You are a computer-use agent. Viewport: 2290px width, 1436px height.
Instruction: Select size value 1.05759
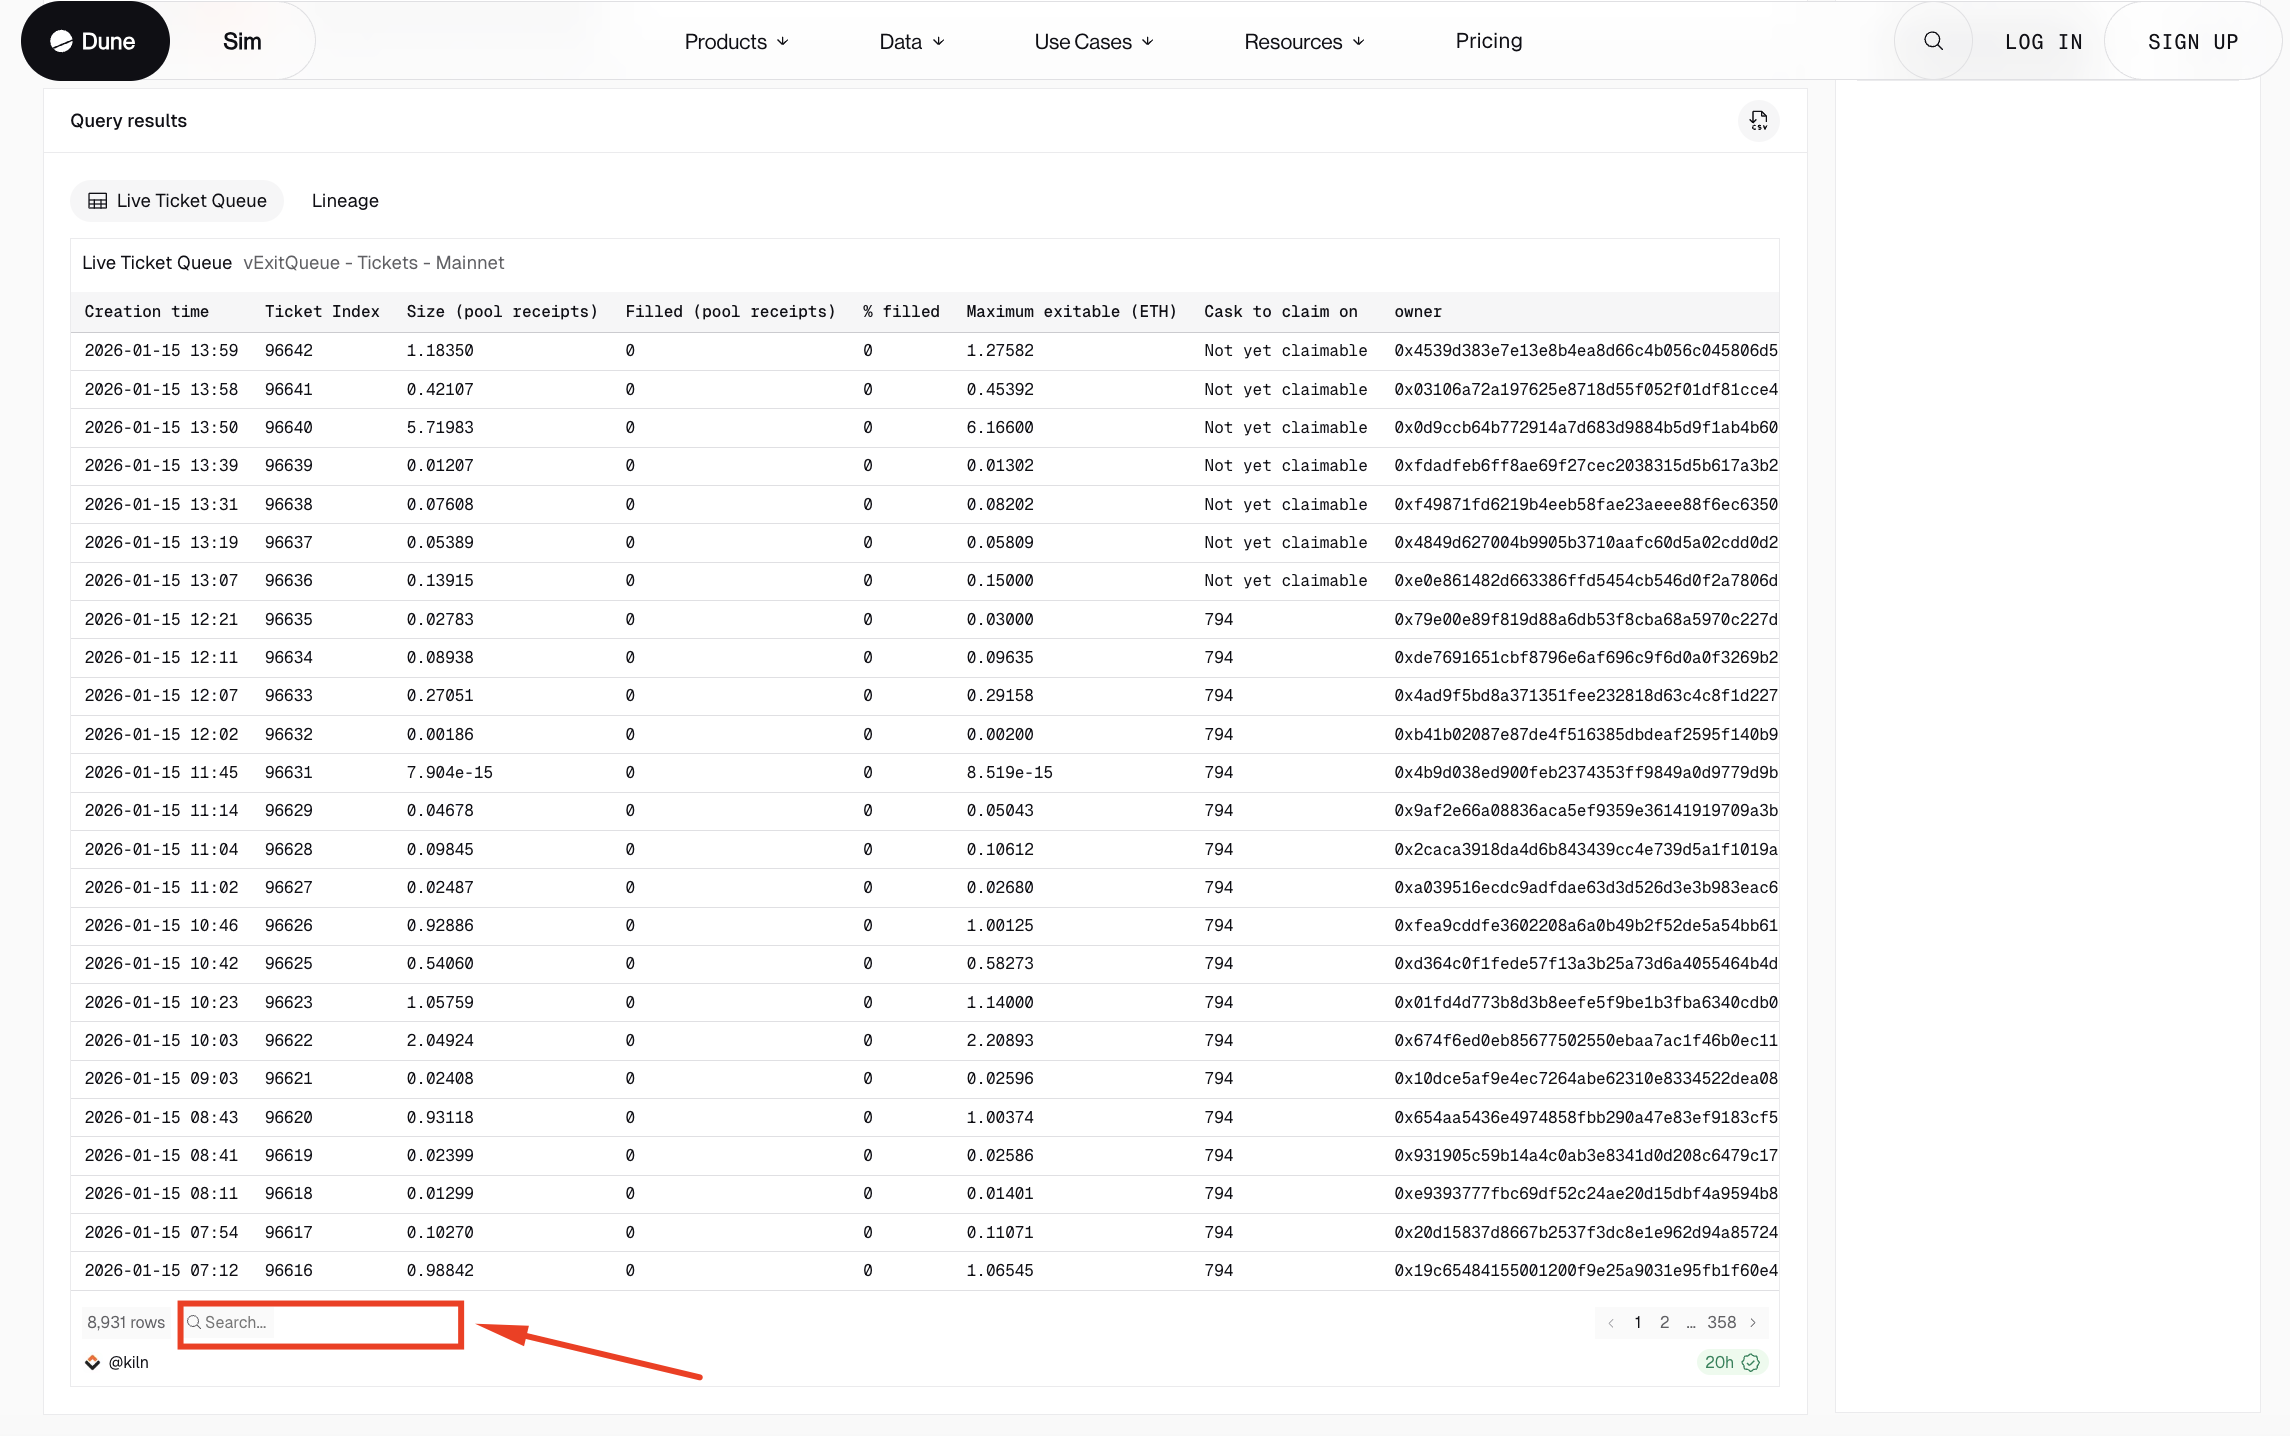point(440,1003)
